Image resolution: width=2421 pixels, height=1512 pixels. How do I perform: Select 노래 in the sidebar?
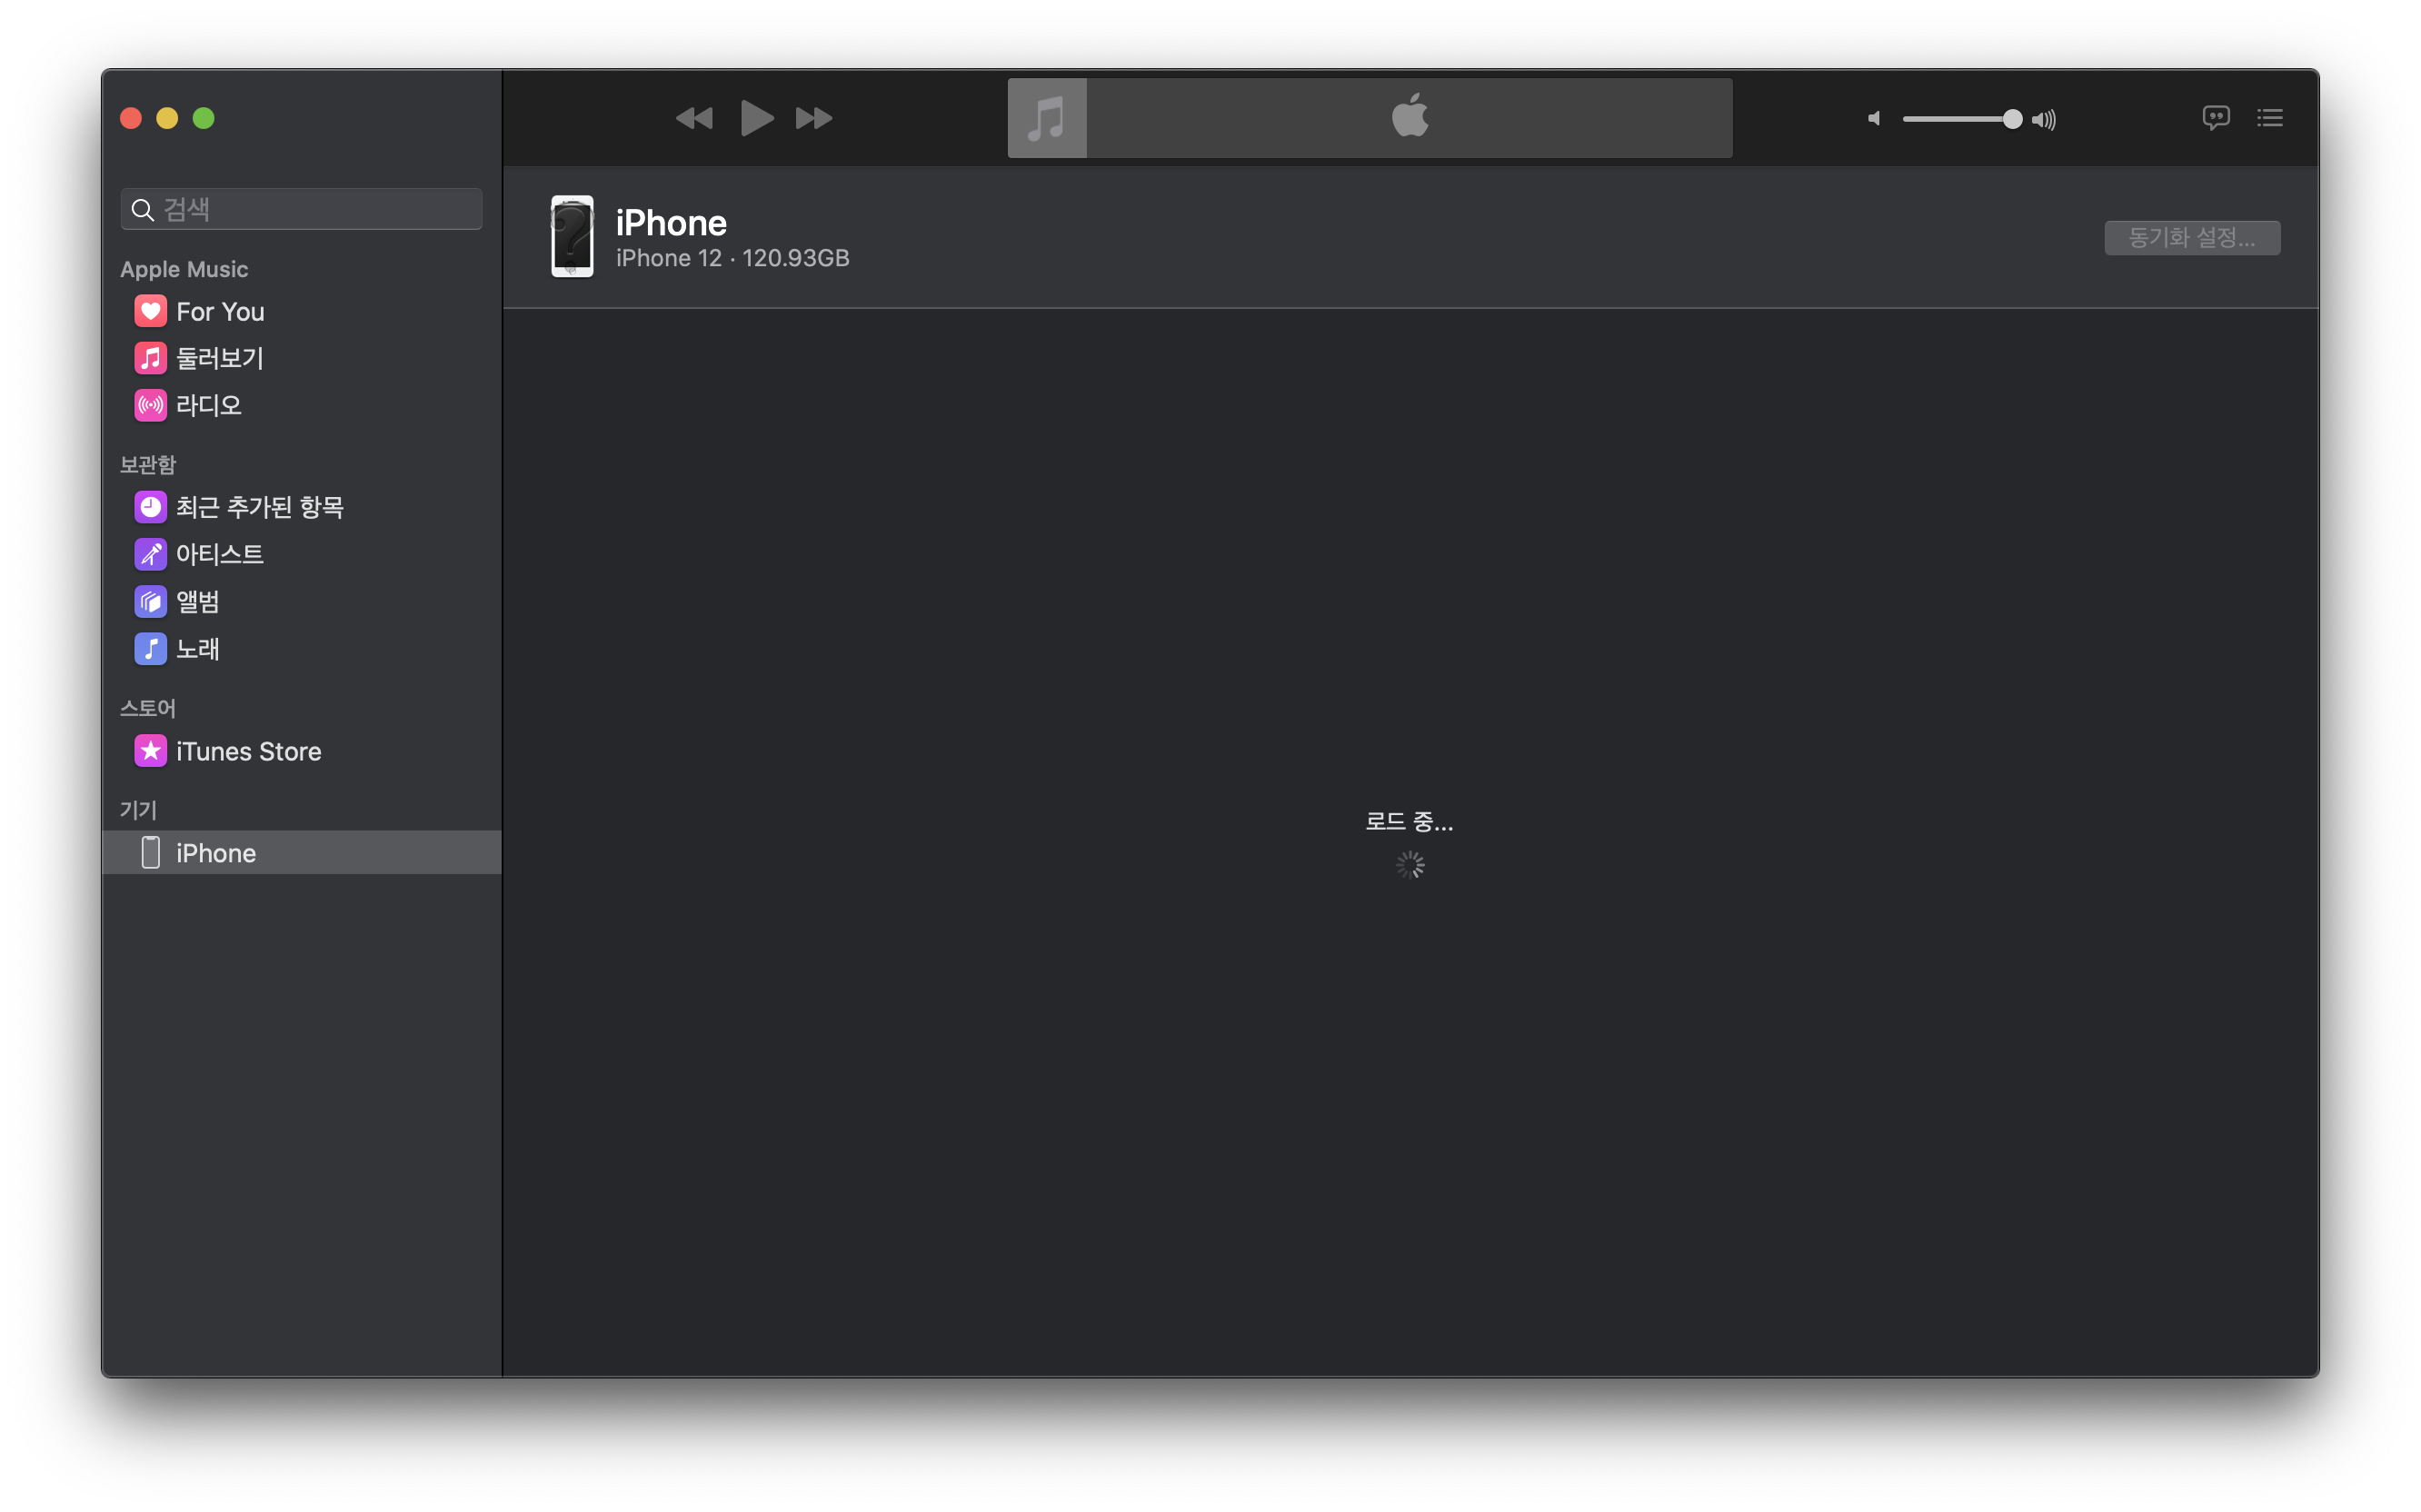[x=197, y=649]
